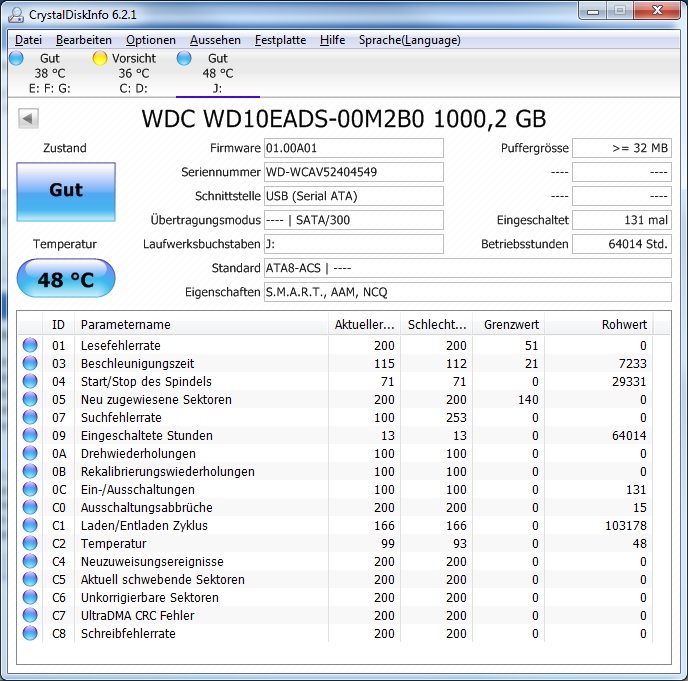Click the Betriebsstunden value 64014 Std.
This screenshot has height=681, width=688.
click(622, 244)
